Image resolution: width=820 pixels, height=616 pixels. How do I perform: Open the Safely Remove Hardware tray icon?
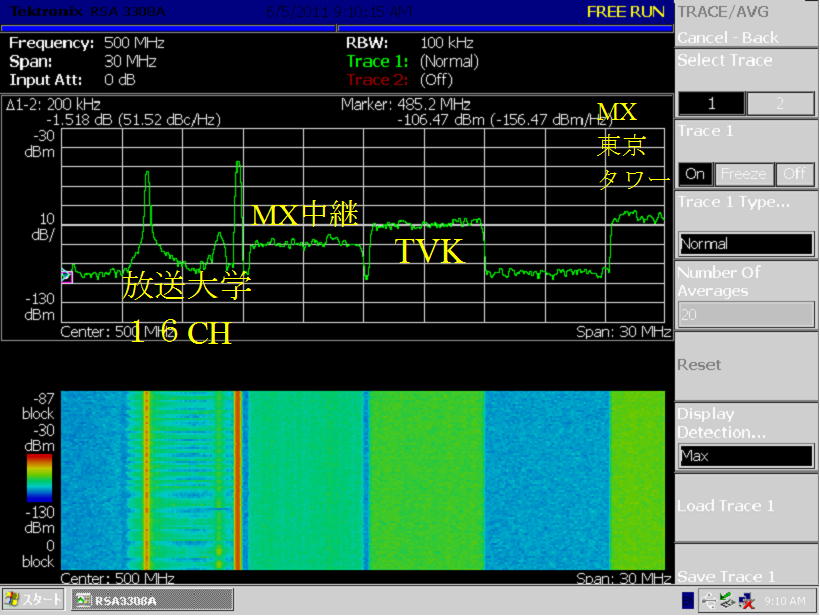click(x=727, y=600)
